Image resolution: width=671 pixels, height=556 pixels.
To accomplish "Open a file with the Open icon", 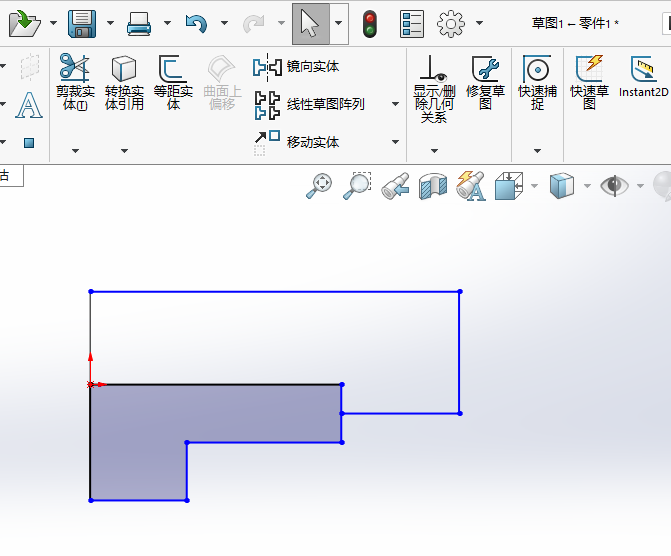I will [x=25, y=24].
